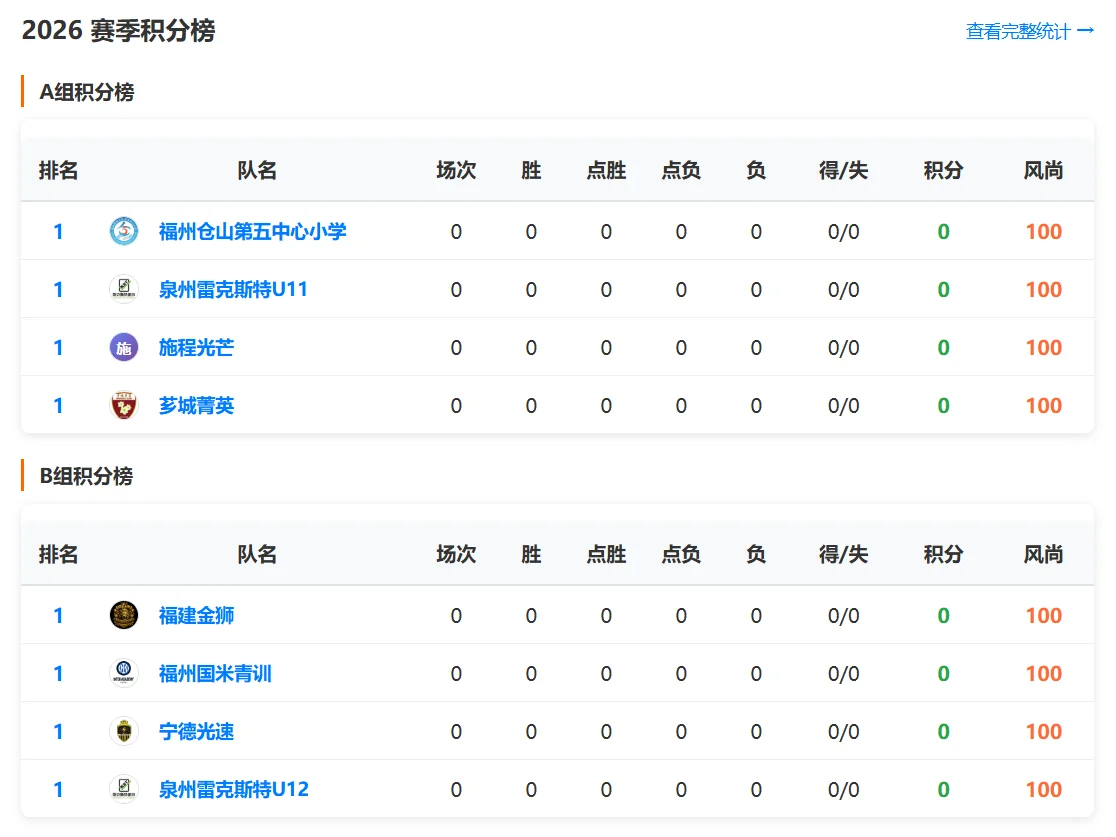Click 负 column header in Group A table
Viewport: 1116px width, 837px height.
[x=756, y=171]
